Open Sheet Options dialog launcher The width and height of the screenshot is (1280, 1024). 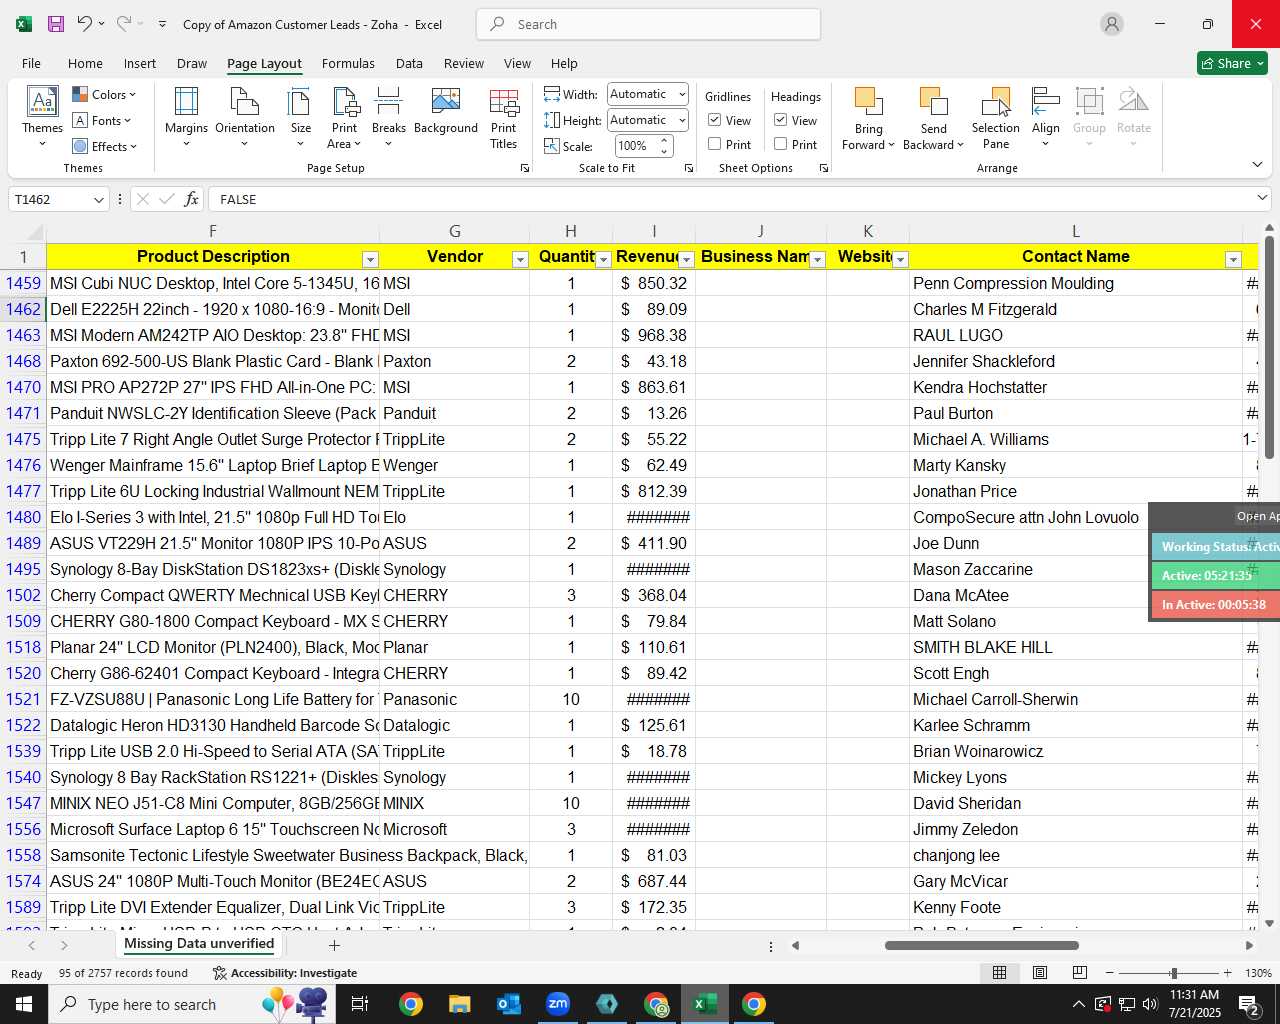824,168
